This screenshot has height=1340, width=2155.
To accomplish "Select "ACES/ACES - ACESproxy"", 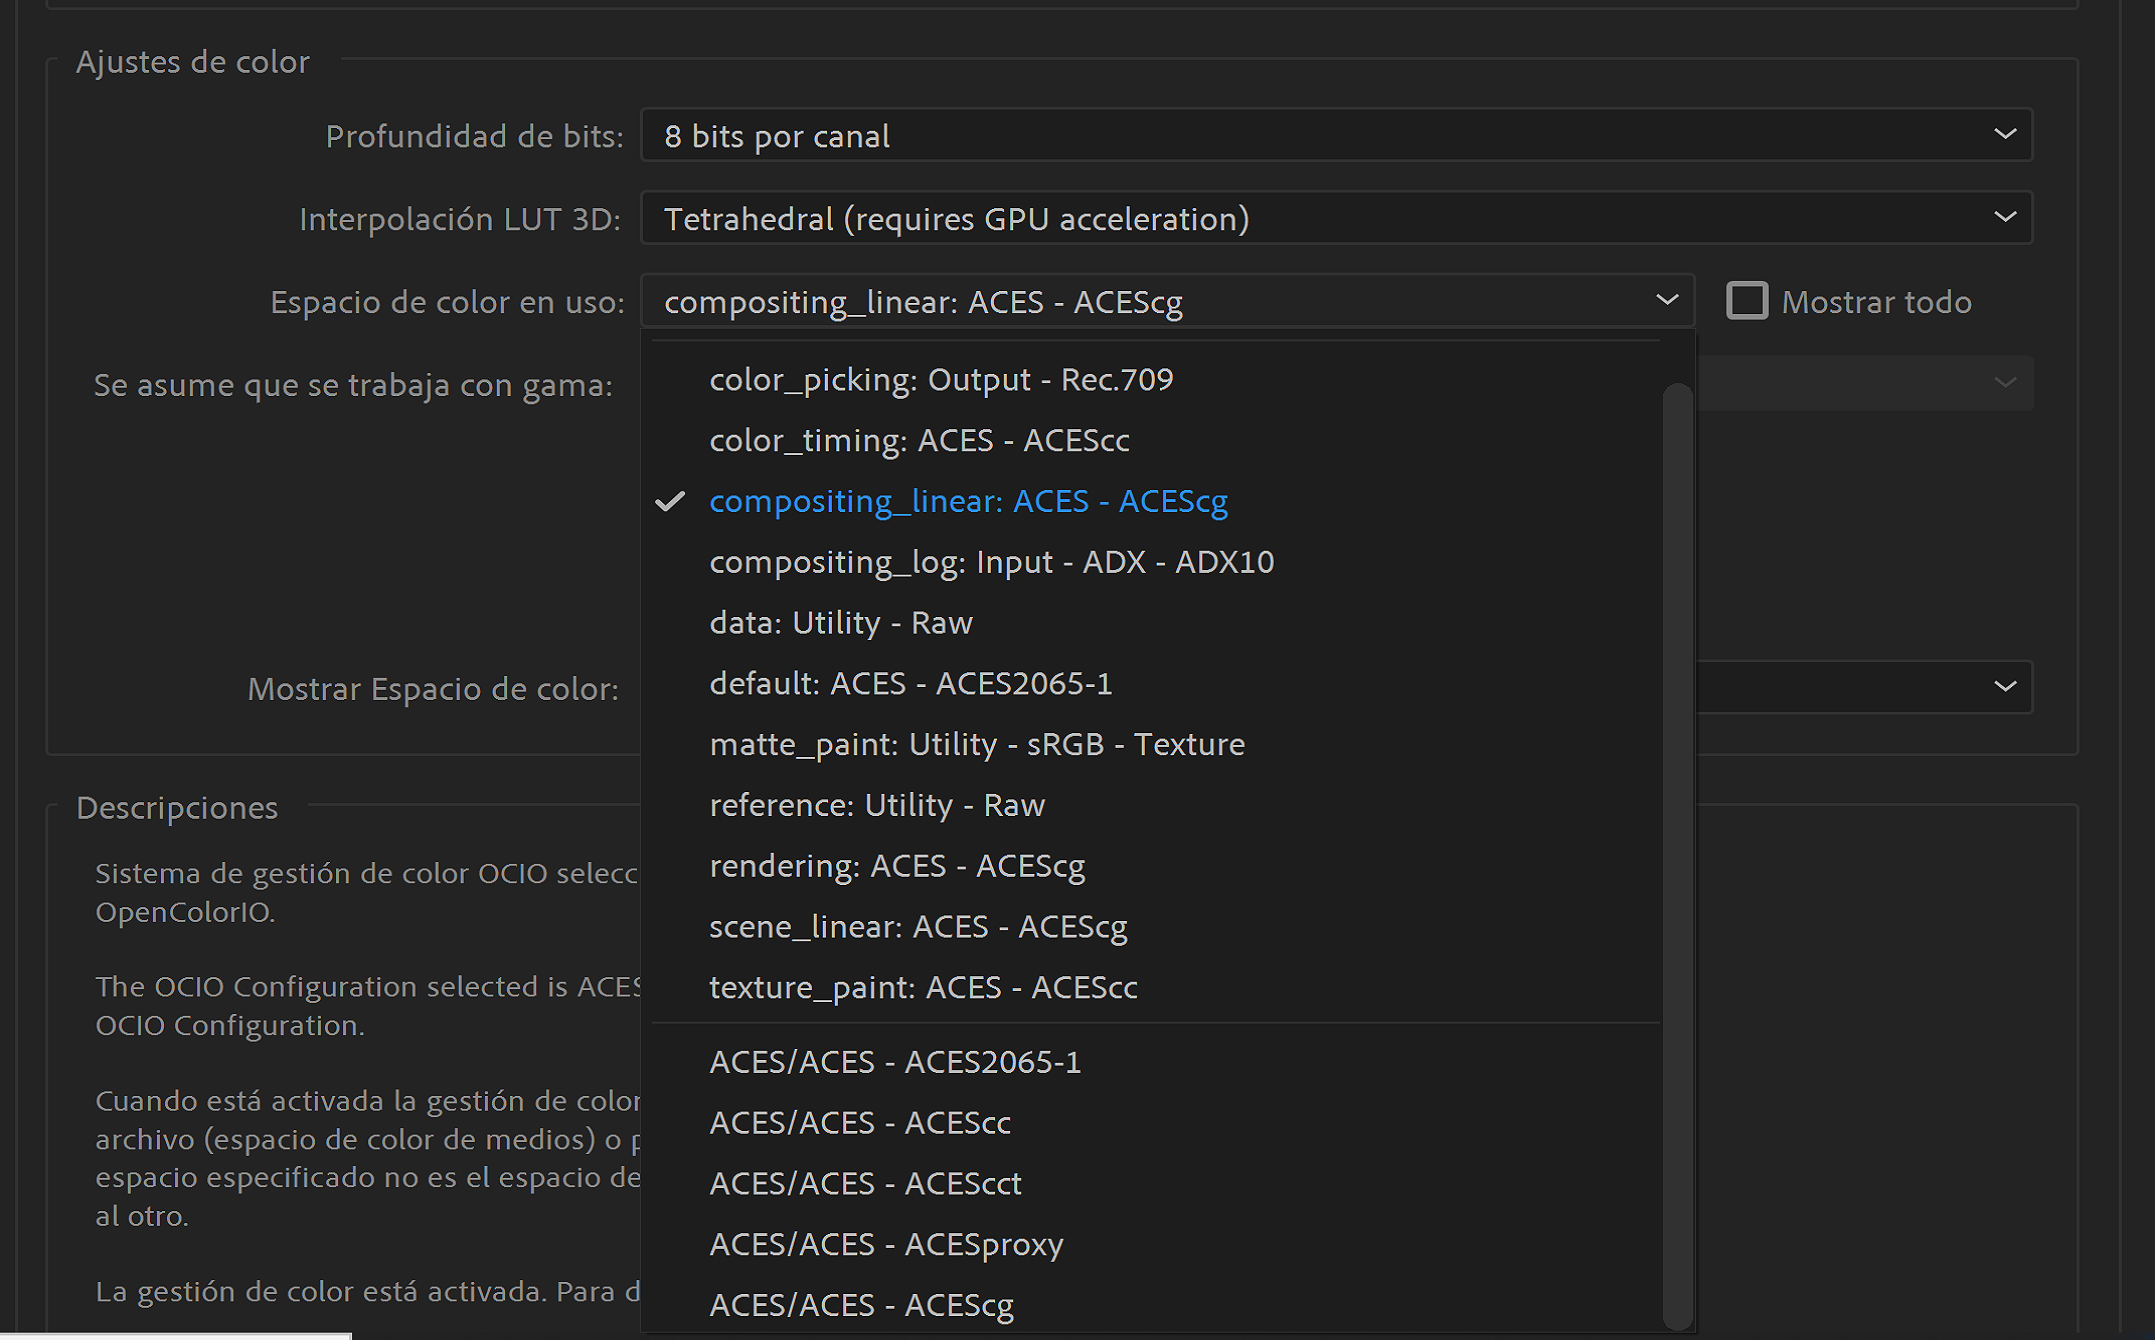I will tap(886, 1244).
